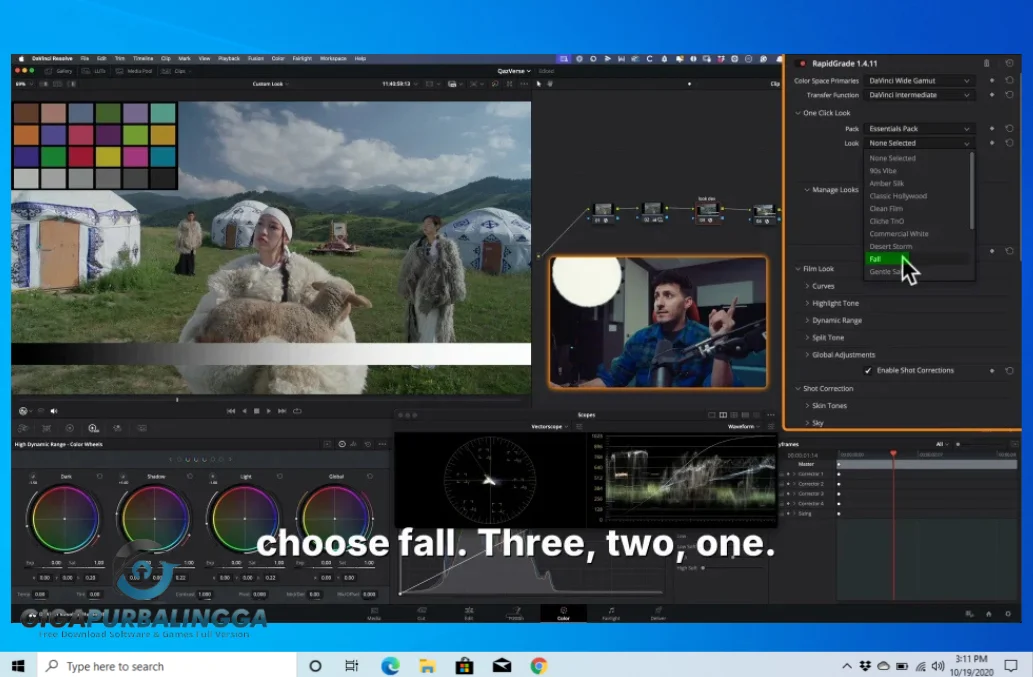Image resolution: width=1033 pixels, height=677 pixels.
Task: Stop playback in the viewer
Action: coord(256,411)
